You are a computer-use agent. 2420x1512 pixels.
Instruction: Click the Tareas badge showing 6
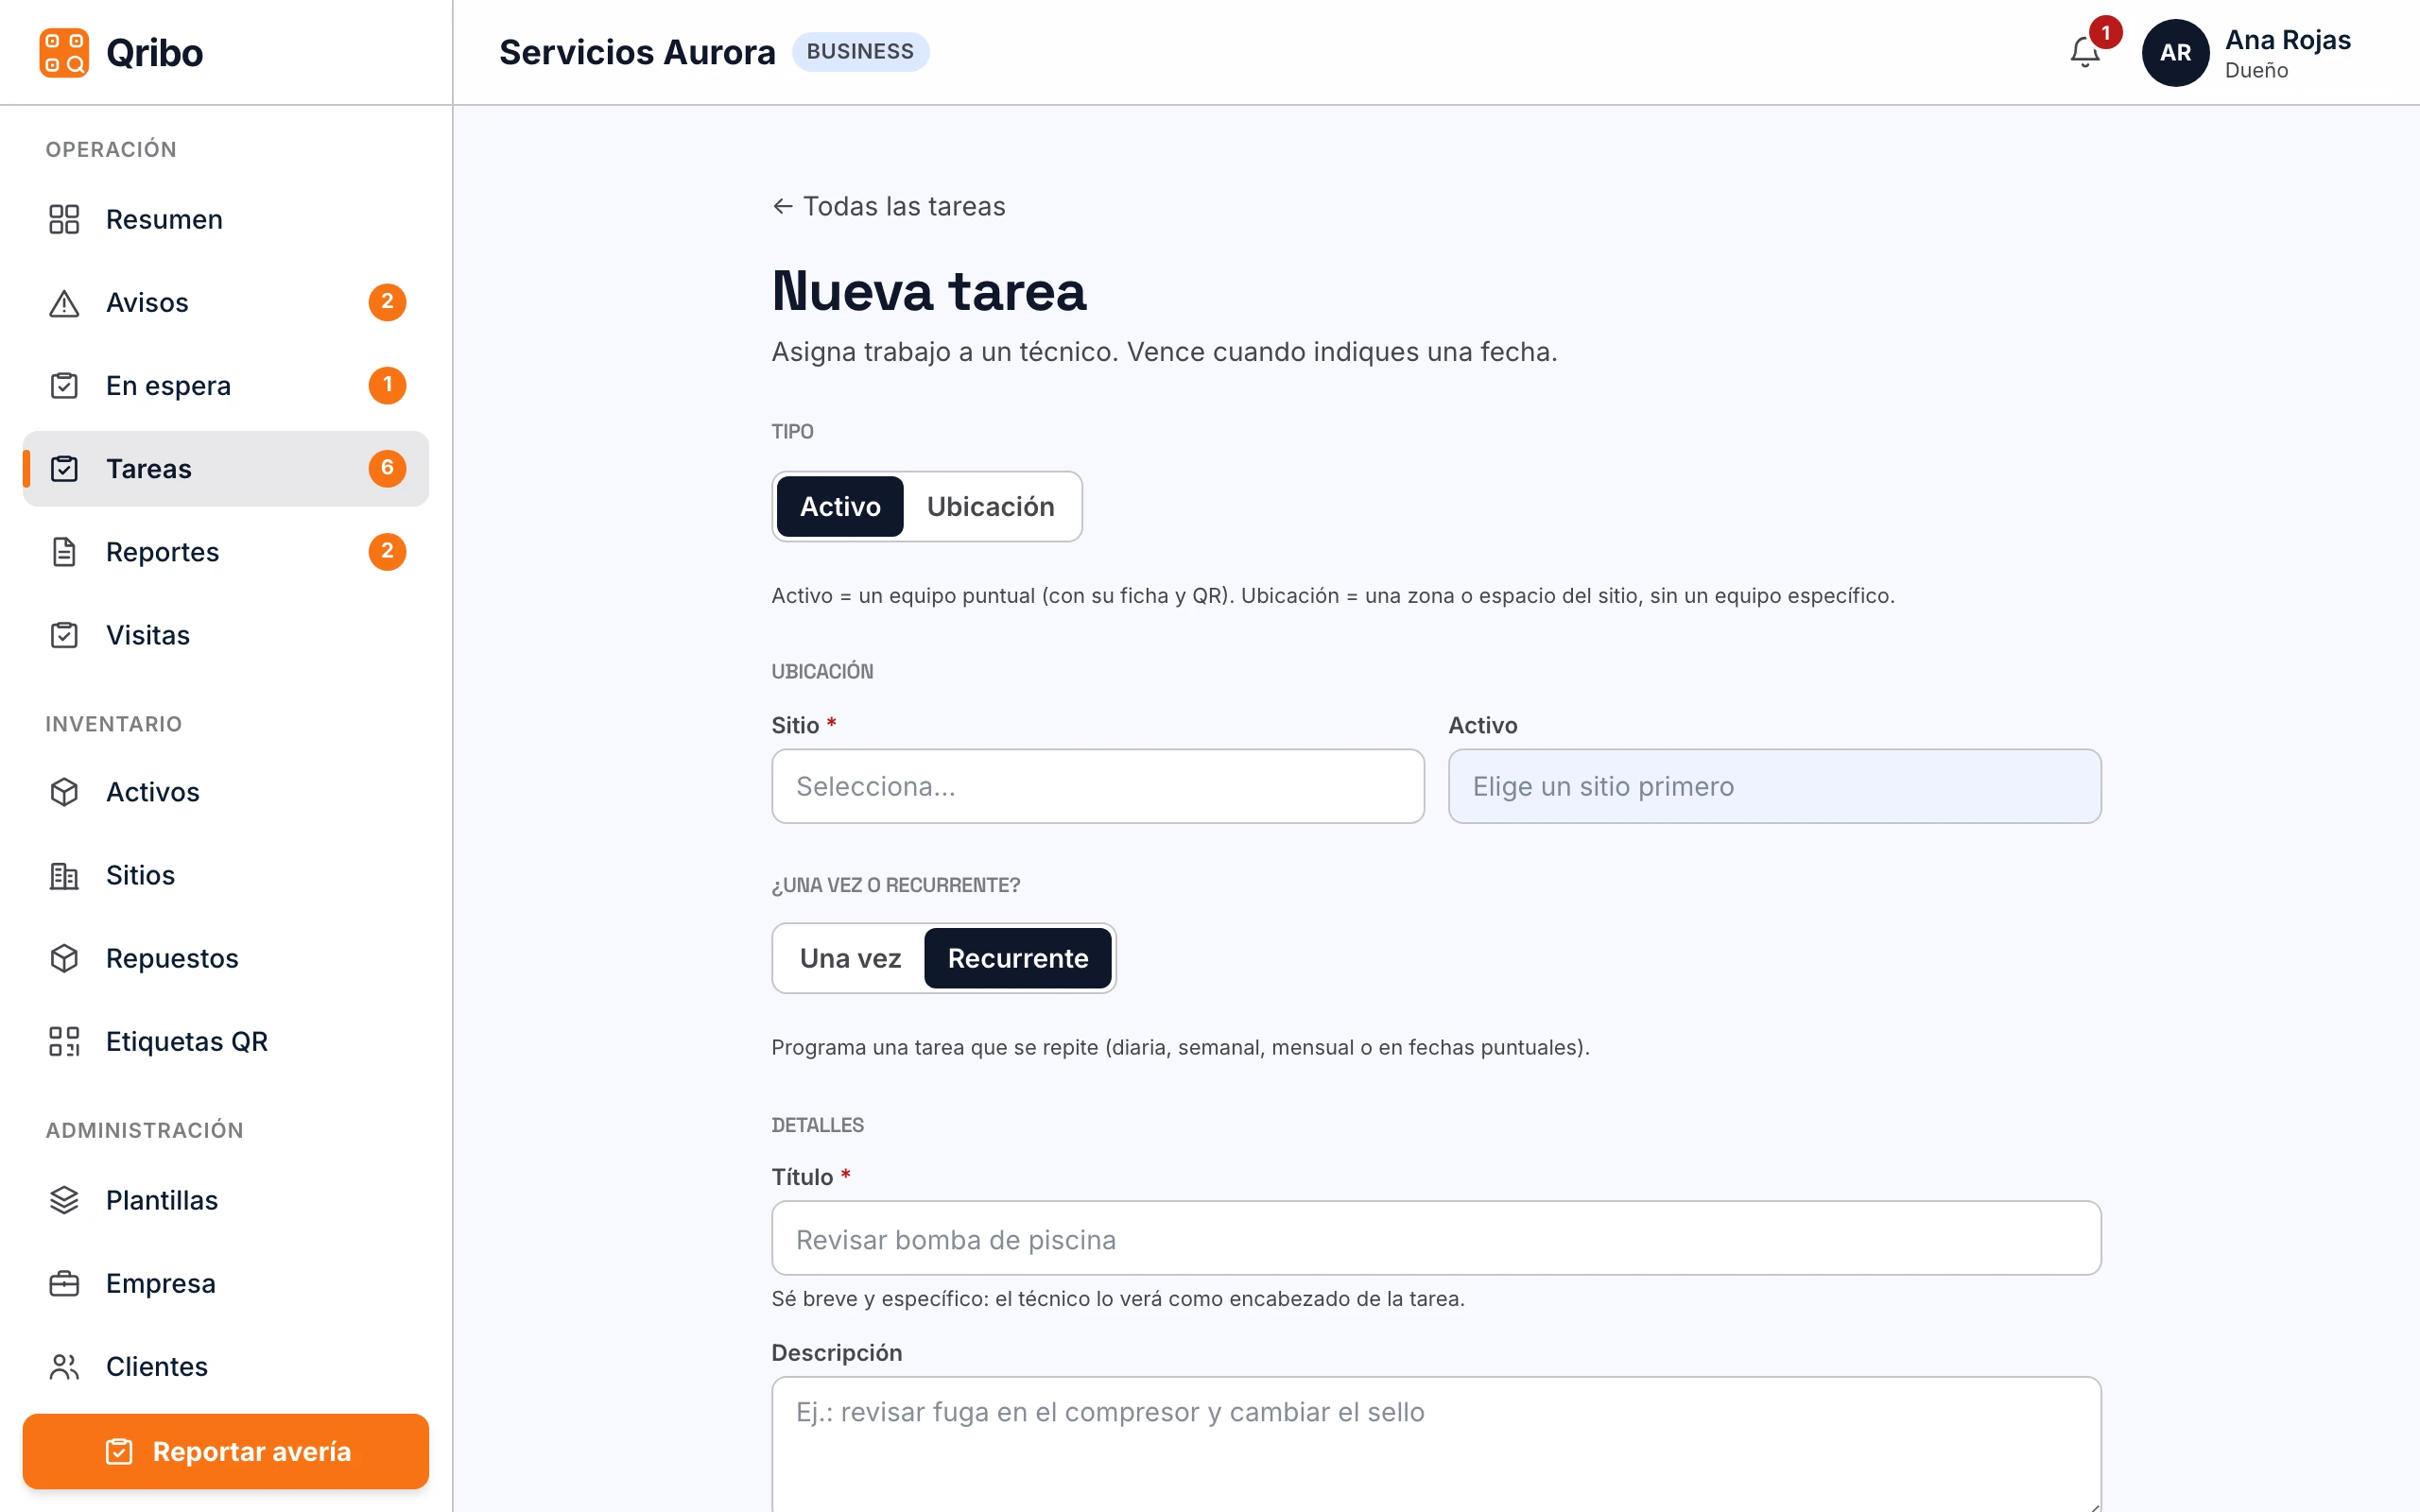[387, 468]
